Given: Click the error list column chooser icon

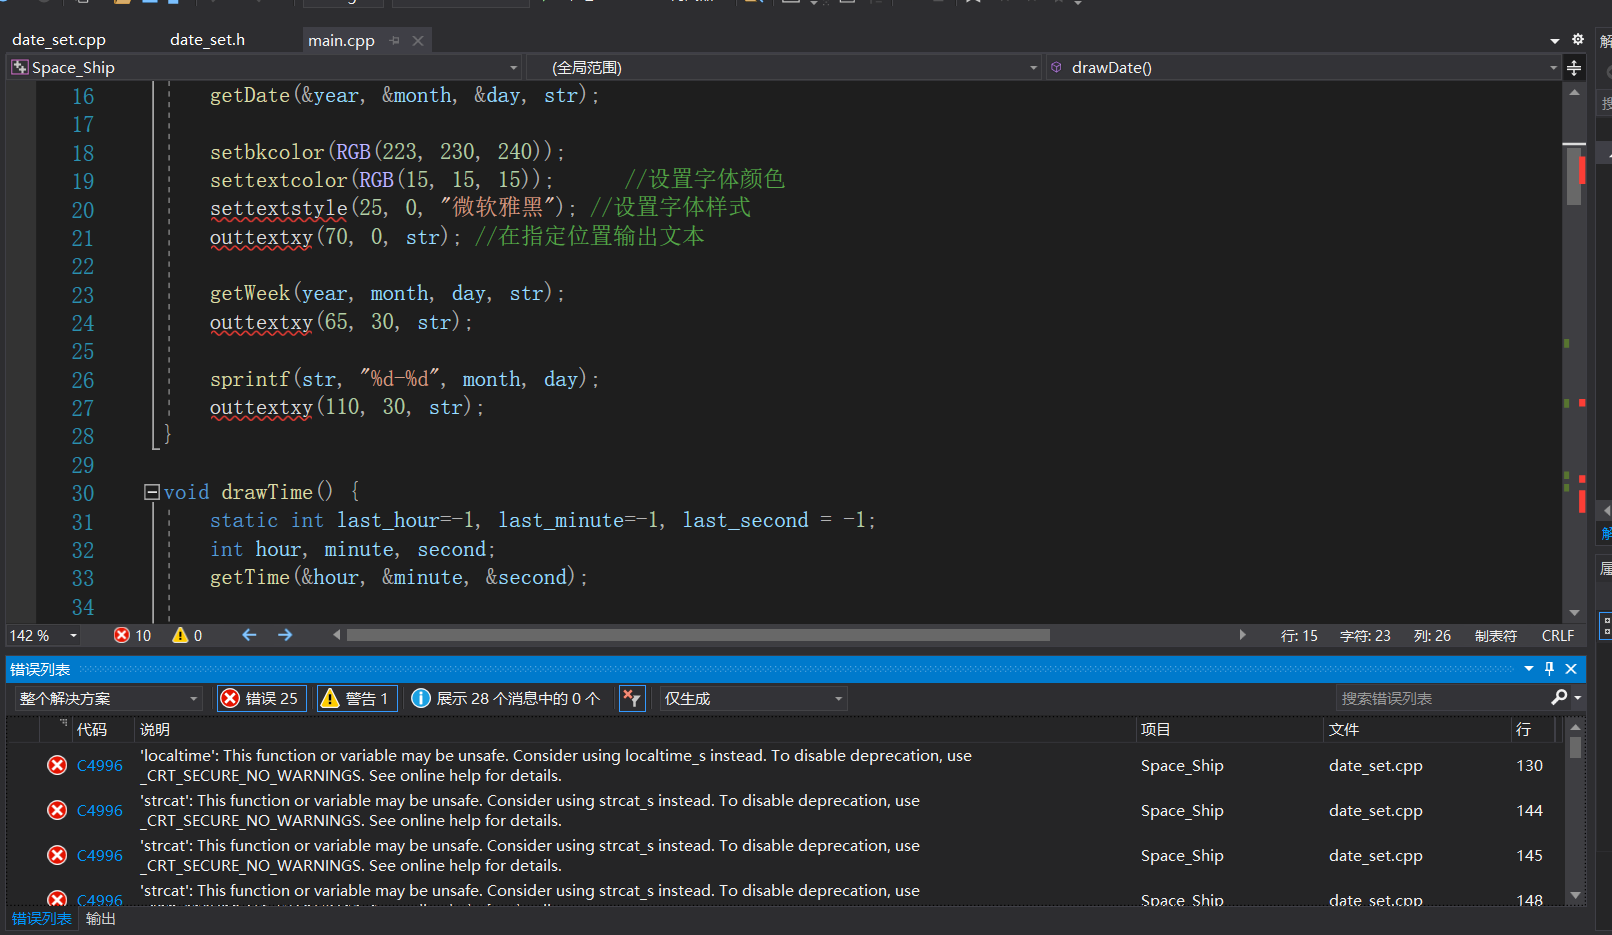Looking at the screenshot, I should 64,722.
